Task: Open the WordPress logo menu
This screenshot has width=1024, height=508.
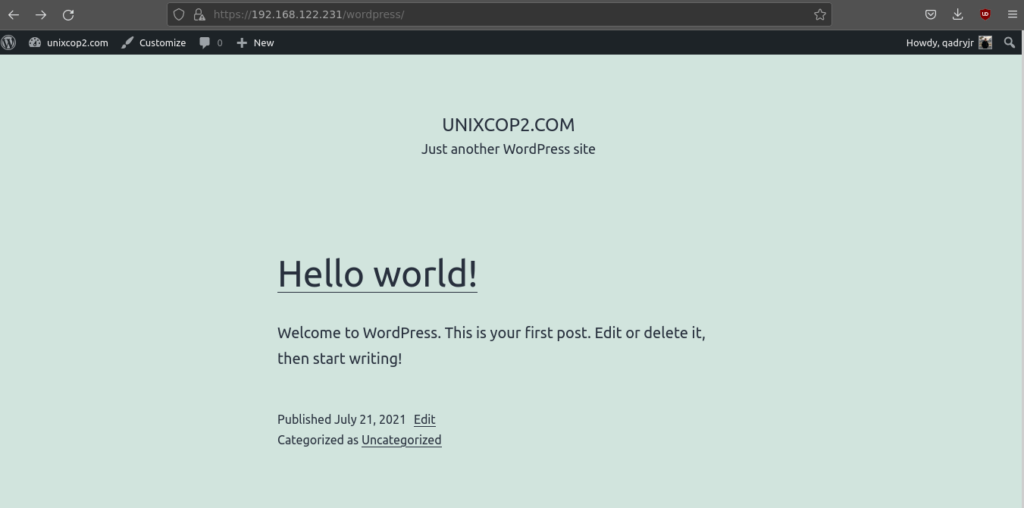Action: 8,42
